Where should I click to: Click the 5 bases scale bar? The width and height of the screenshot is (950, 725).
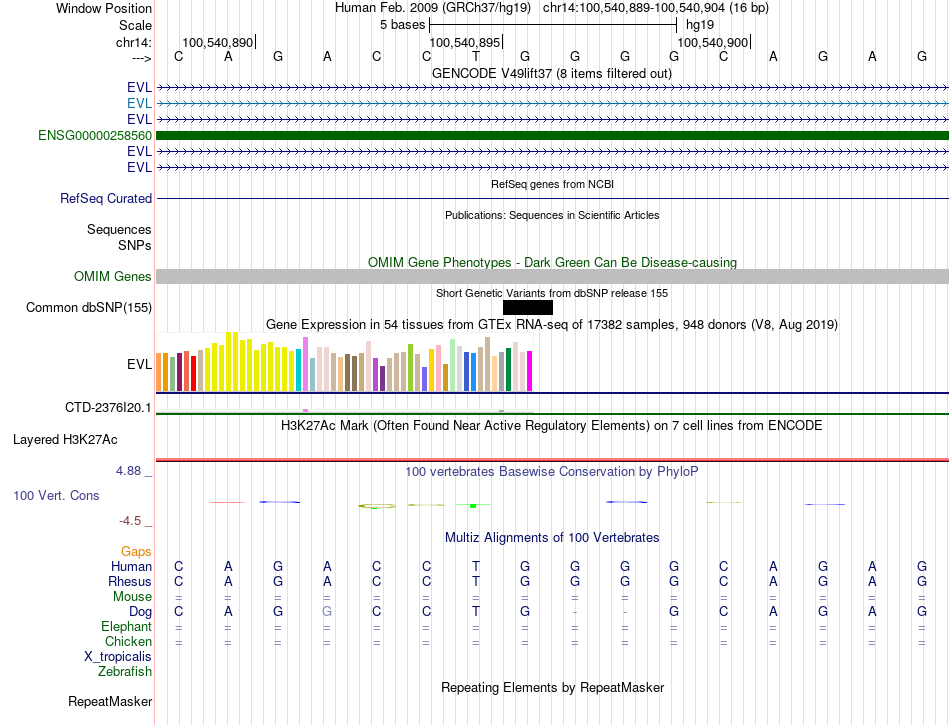[x=553, y=25]
